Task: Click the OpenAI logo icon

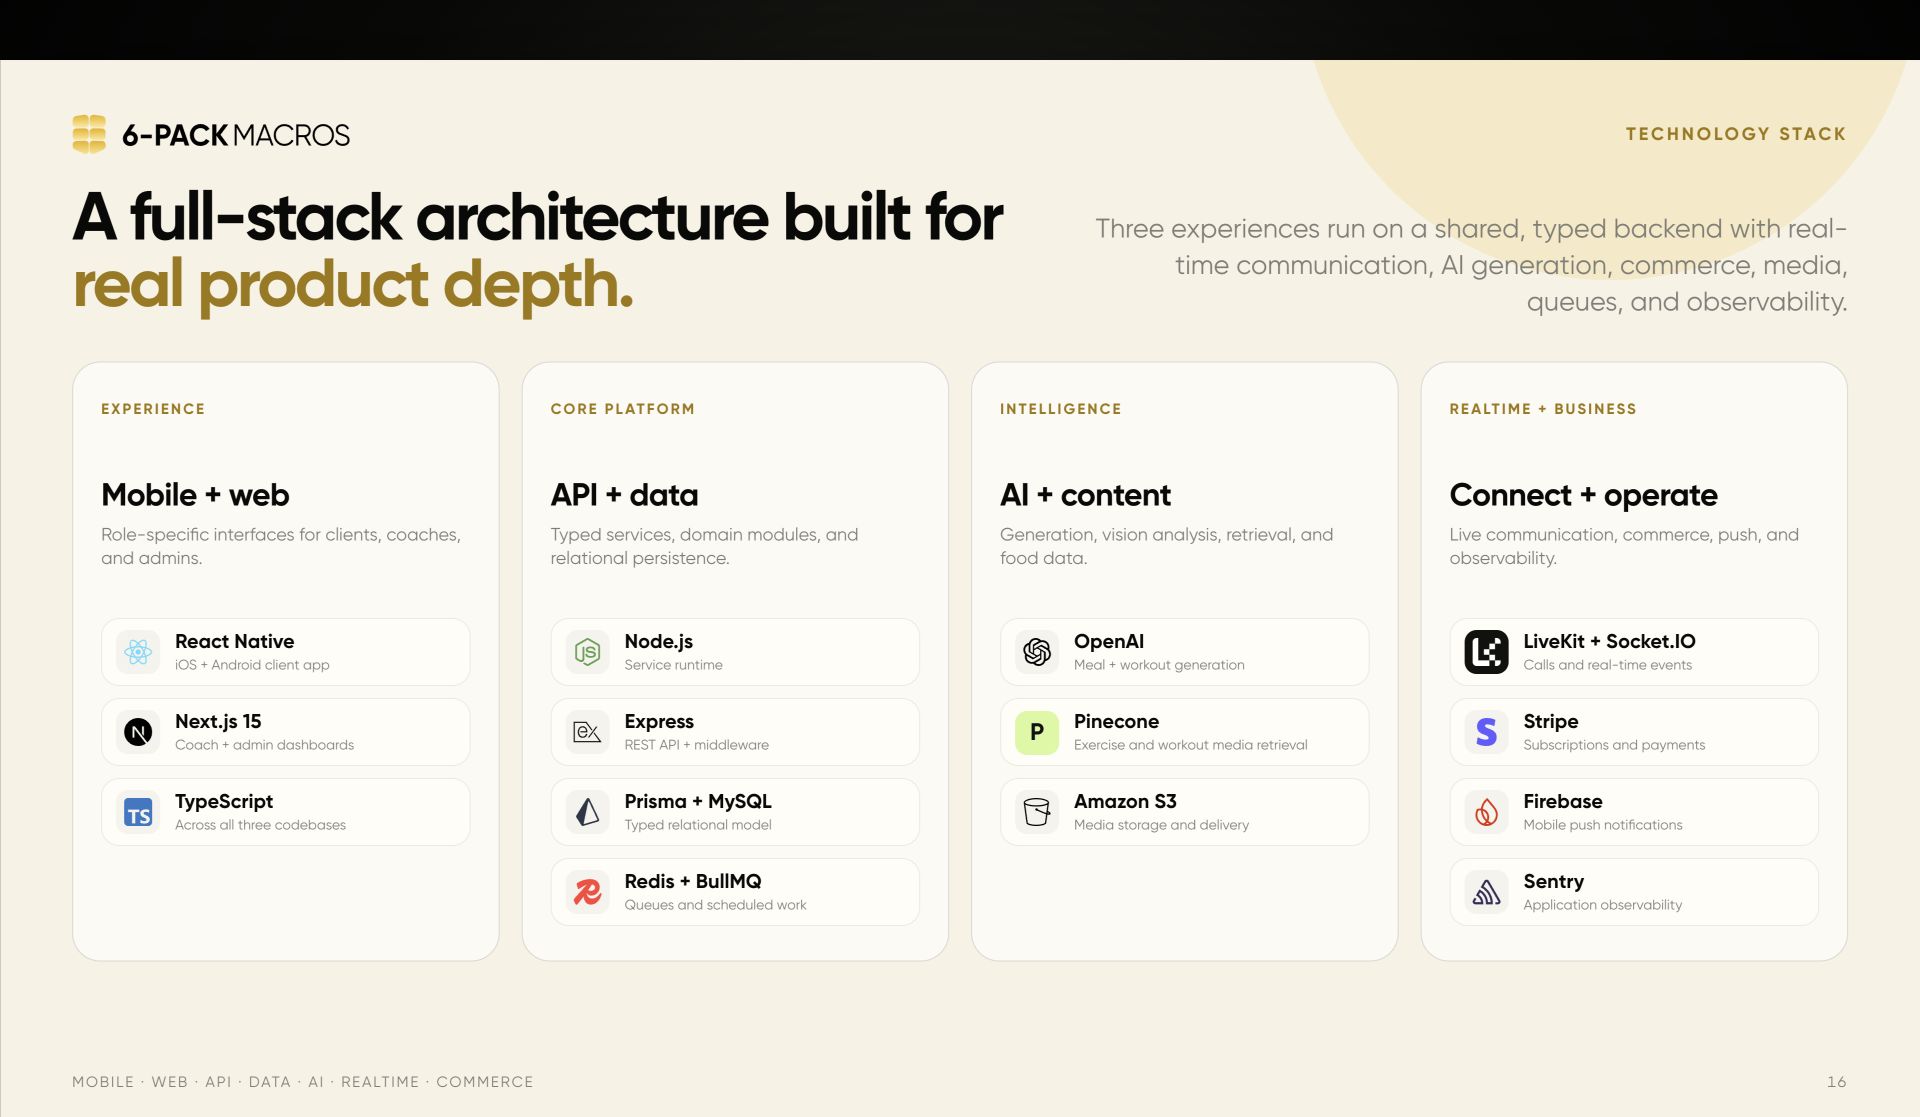Action: (x=1037, y=652)
